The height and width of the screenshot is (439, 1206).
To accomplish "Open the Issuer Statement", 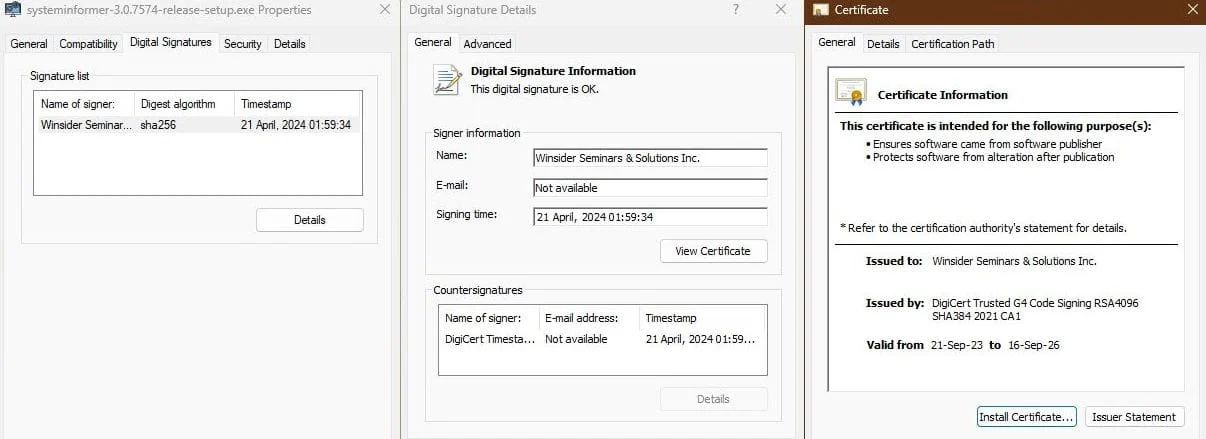I will (1134, 417).
